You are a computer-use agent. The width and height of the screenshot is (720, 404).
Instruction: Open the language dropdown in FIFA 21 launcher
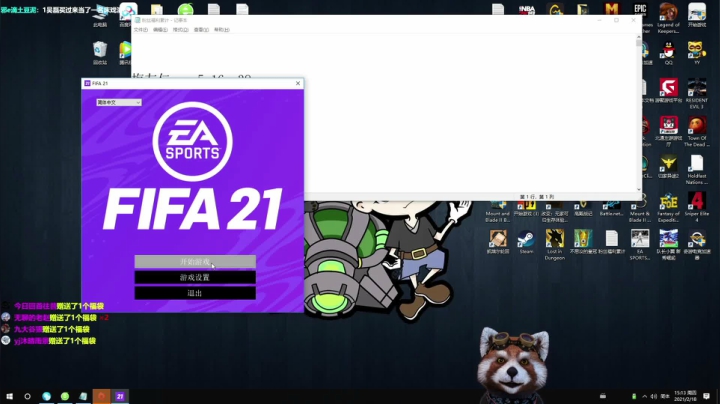(118, 102)
